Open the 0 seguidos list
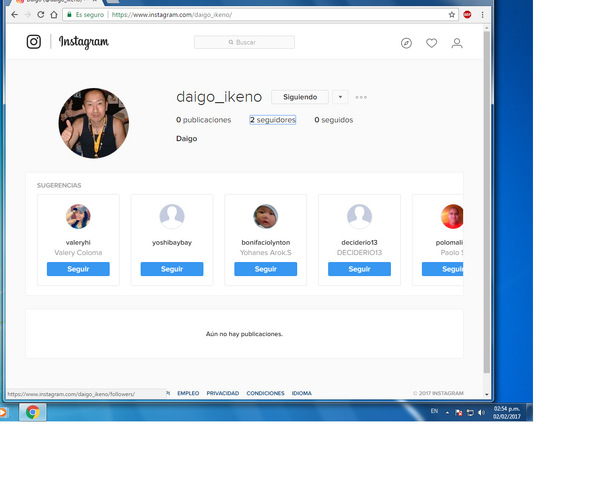 pyautogui.click(x=334, y=120)
